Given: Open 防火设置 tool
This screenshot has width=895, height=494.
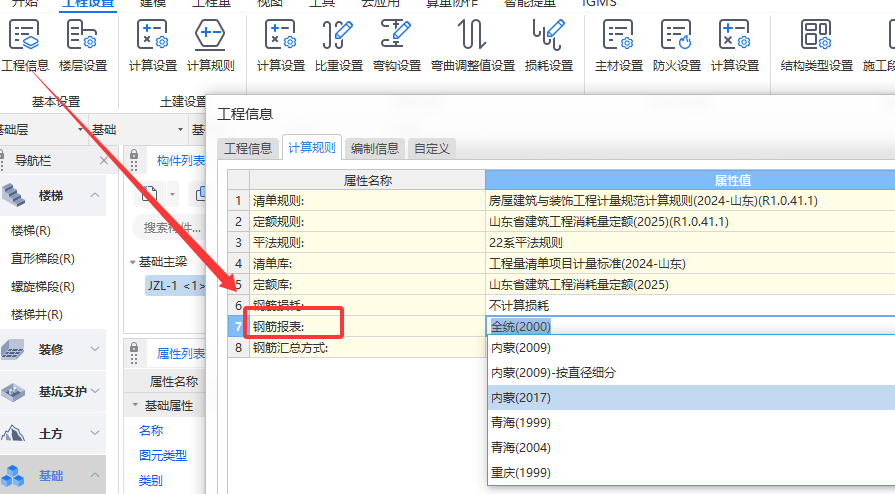Looking at the screenshot, I should coord(677,46).
